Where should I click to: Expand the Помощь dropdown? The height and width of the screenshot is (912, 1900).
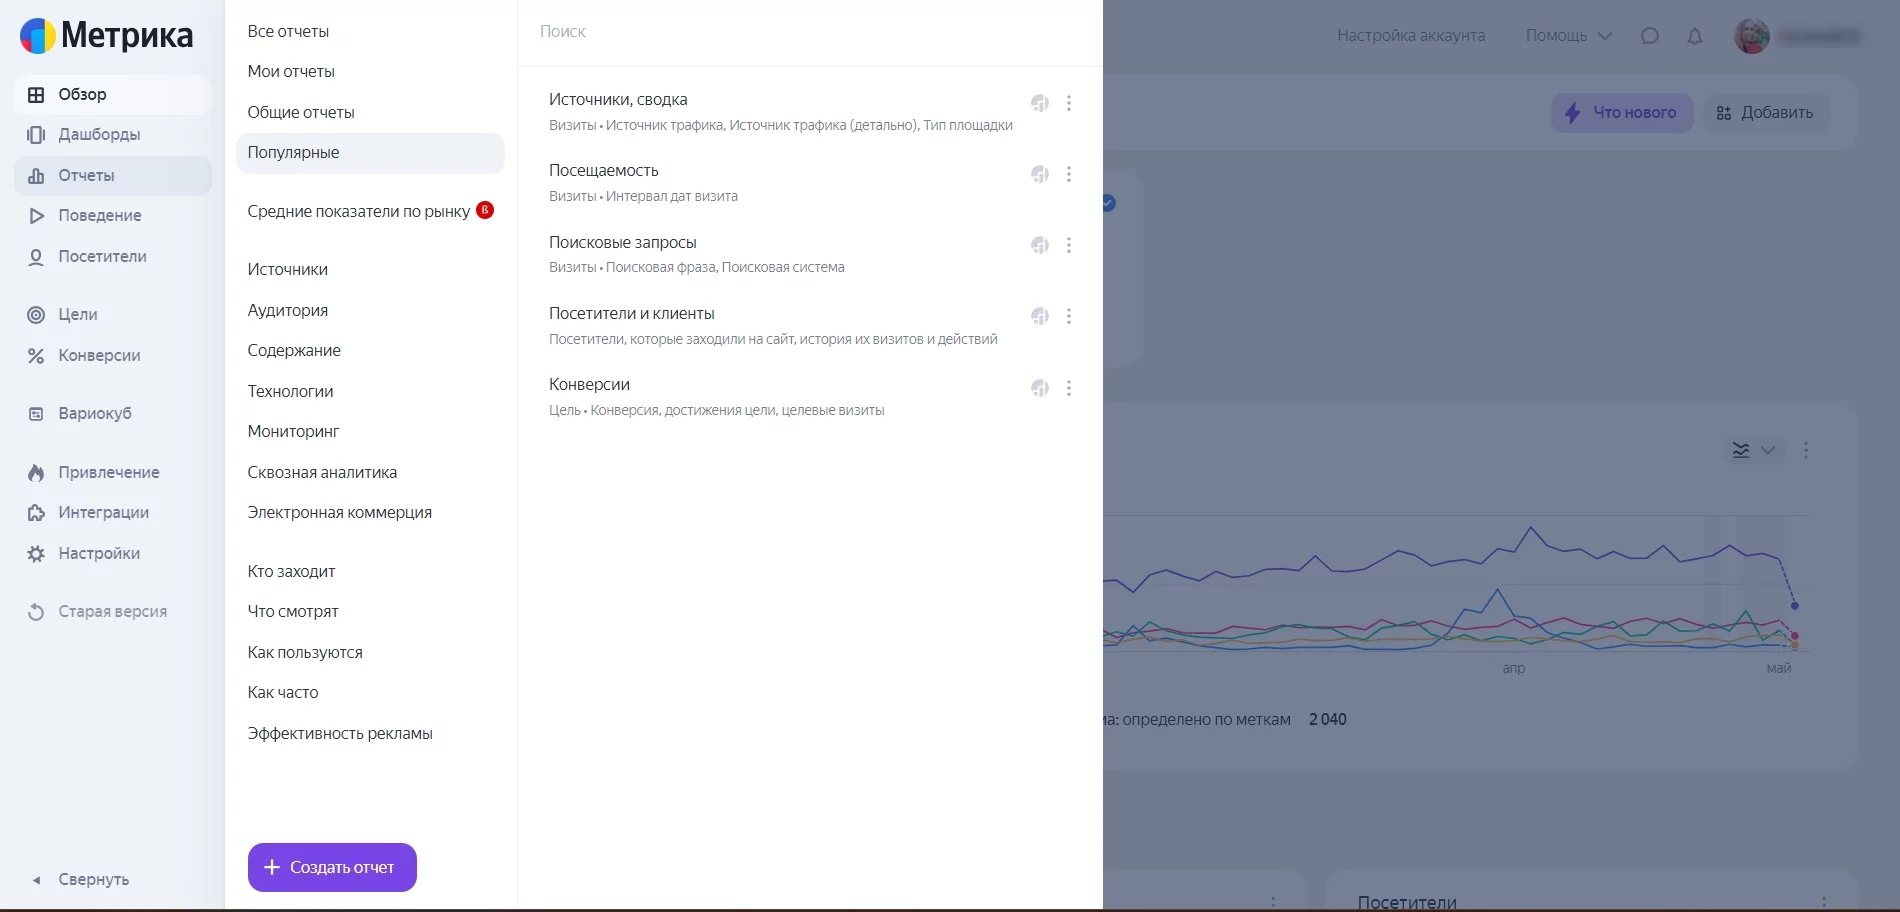(x=1568, y=36)
